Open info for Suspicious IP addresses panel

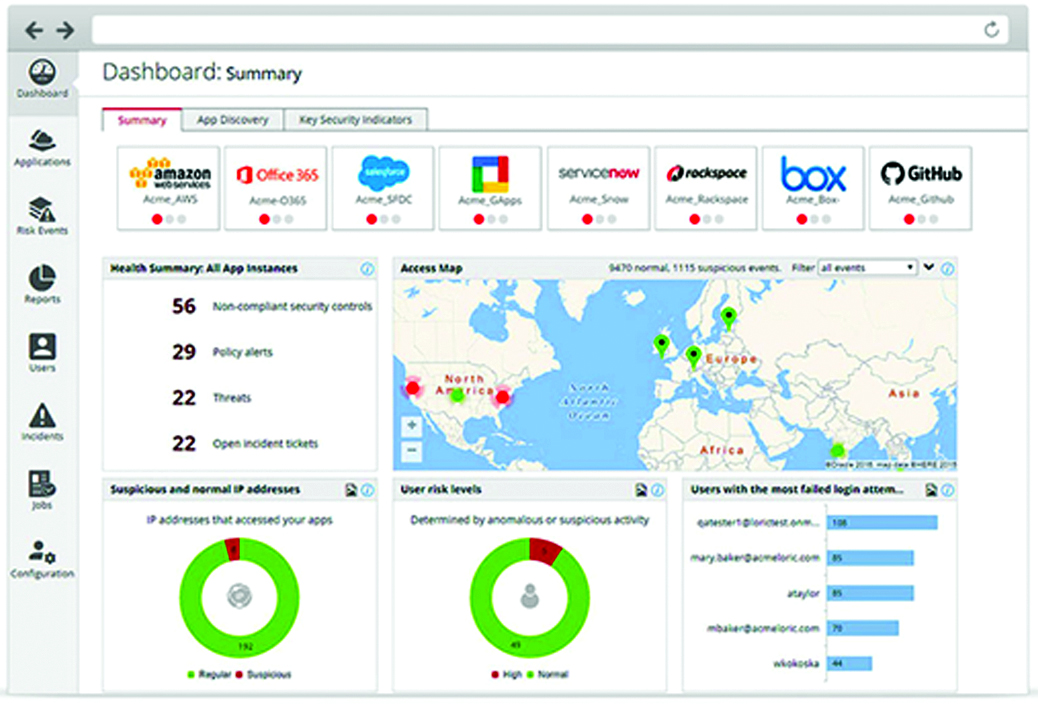(x=367, y=490)
